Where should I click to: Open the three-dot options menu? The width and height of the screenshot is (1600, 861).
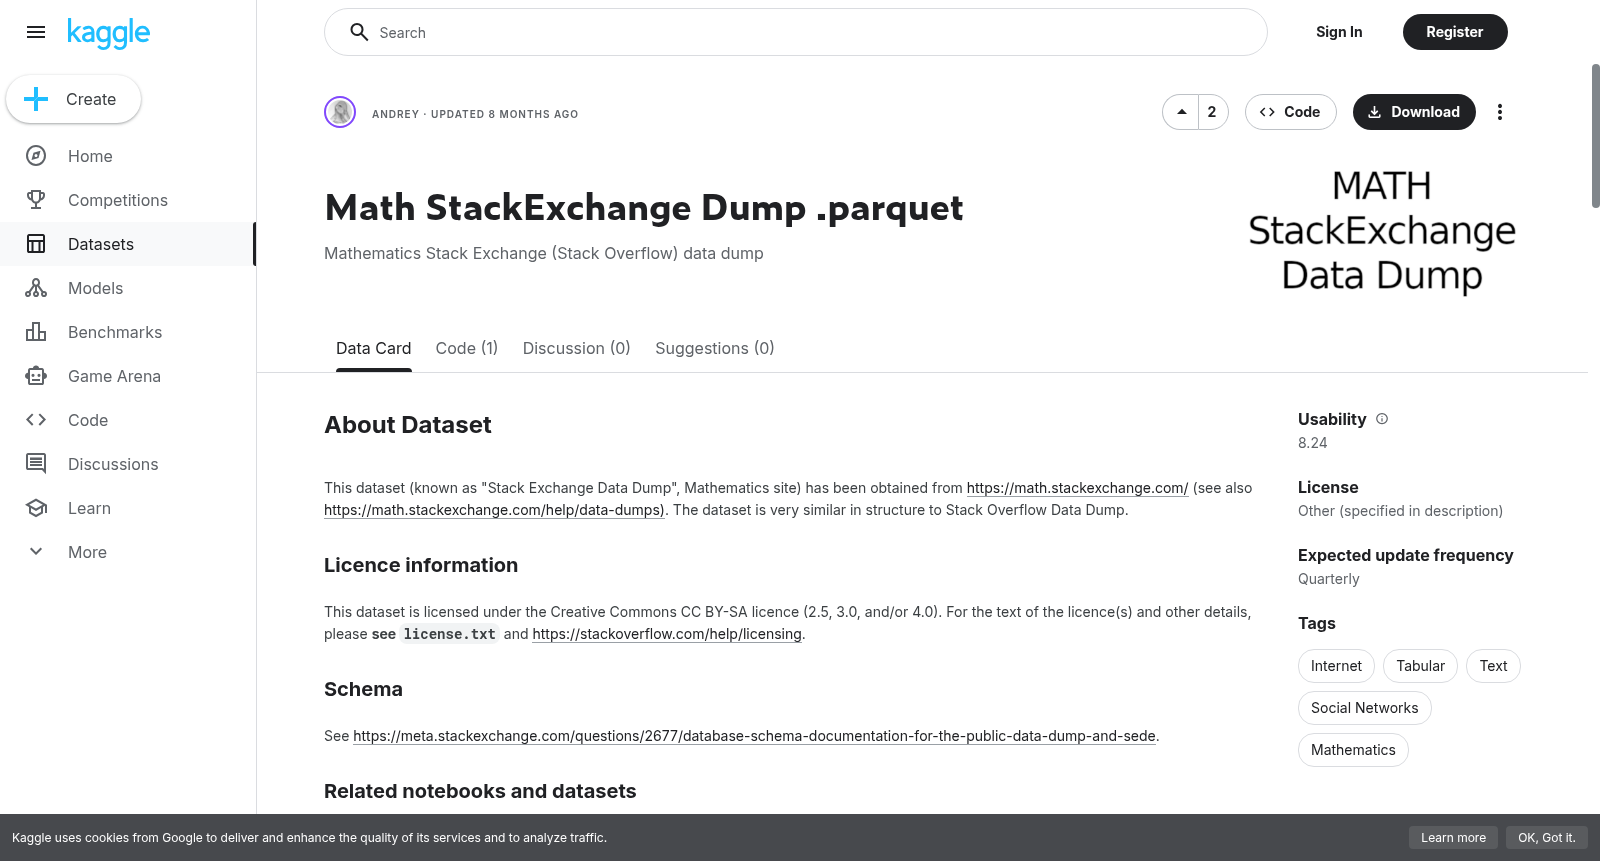(1499, 112)
